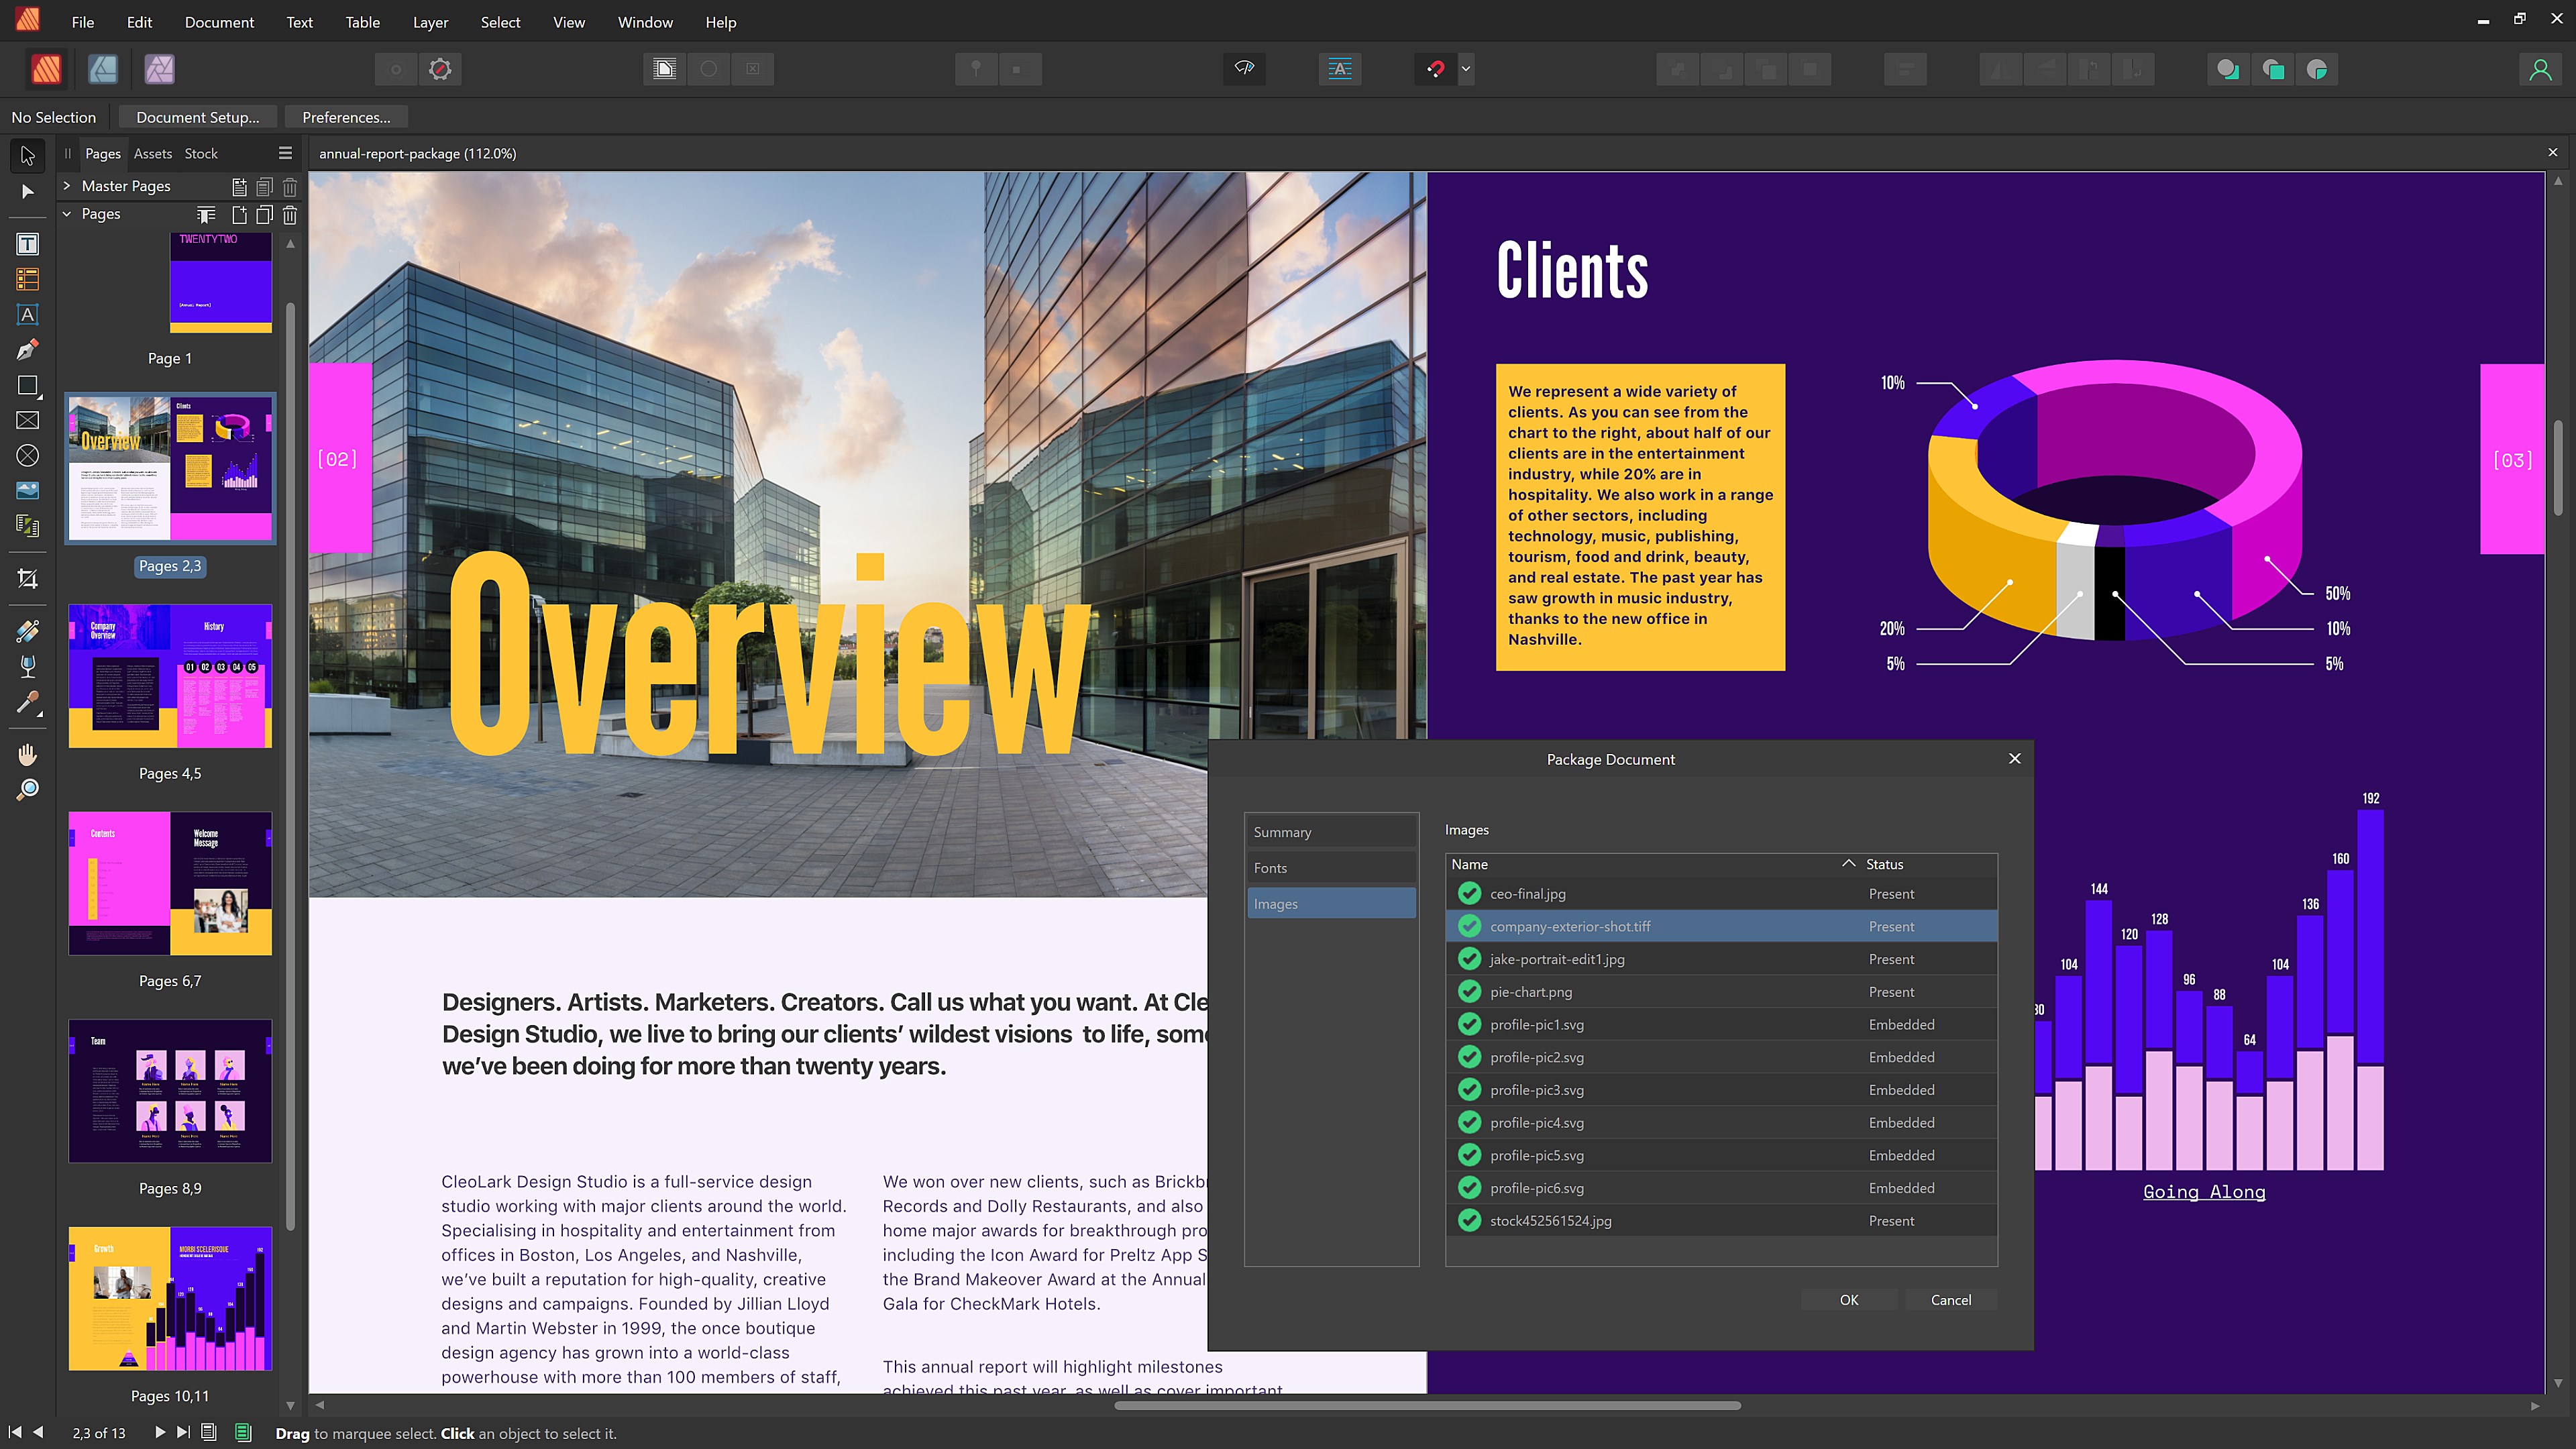Toggle preflight status icon in status bar
Image resolution: width=2576 pixels, height=1449 pixels.
(243, 1432)
